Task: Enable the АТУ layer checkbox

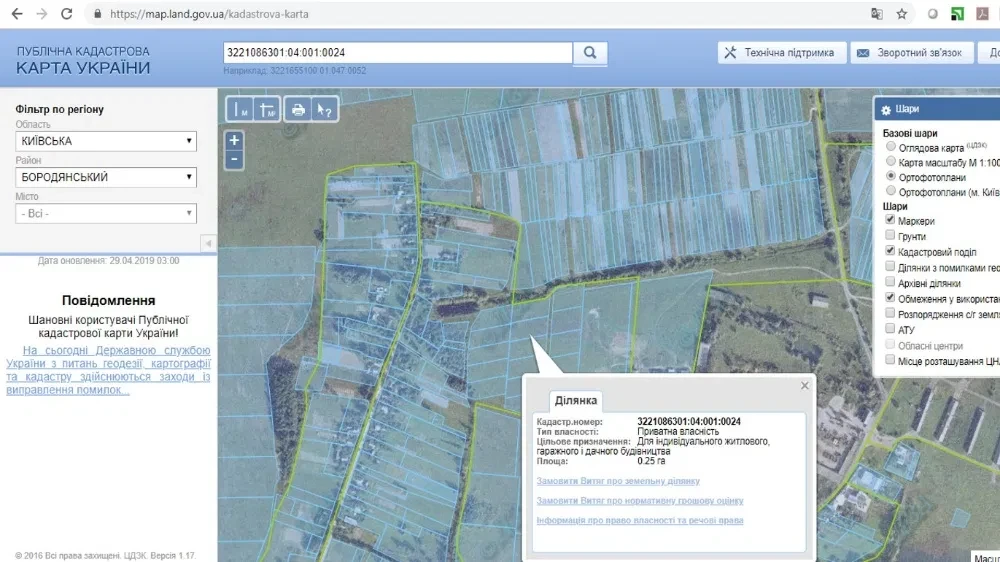Action: pyautogui.click(x=890, y=329)
